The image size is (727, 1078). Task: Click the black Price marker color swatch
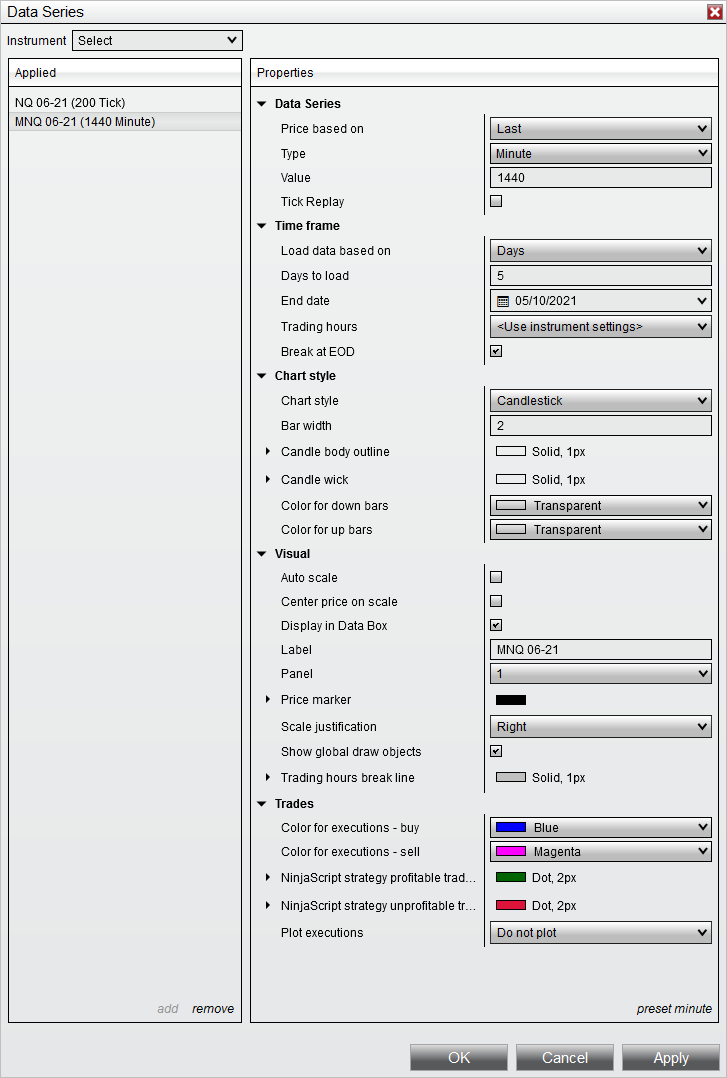coord(511,700)
